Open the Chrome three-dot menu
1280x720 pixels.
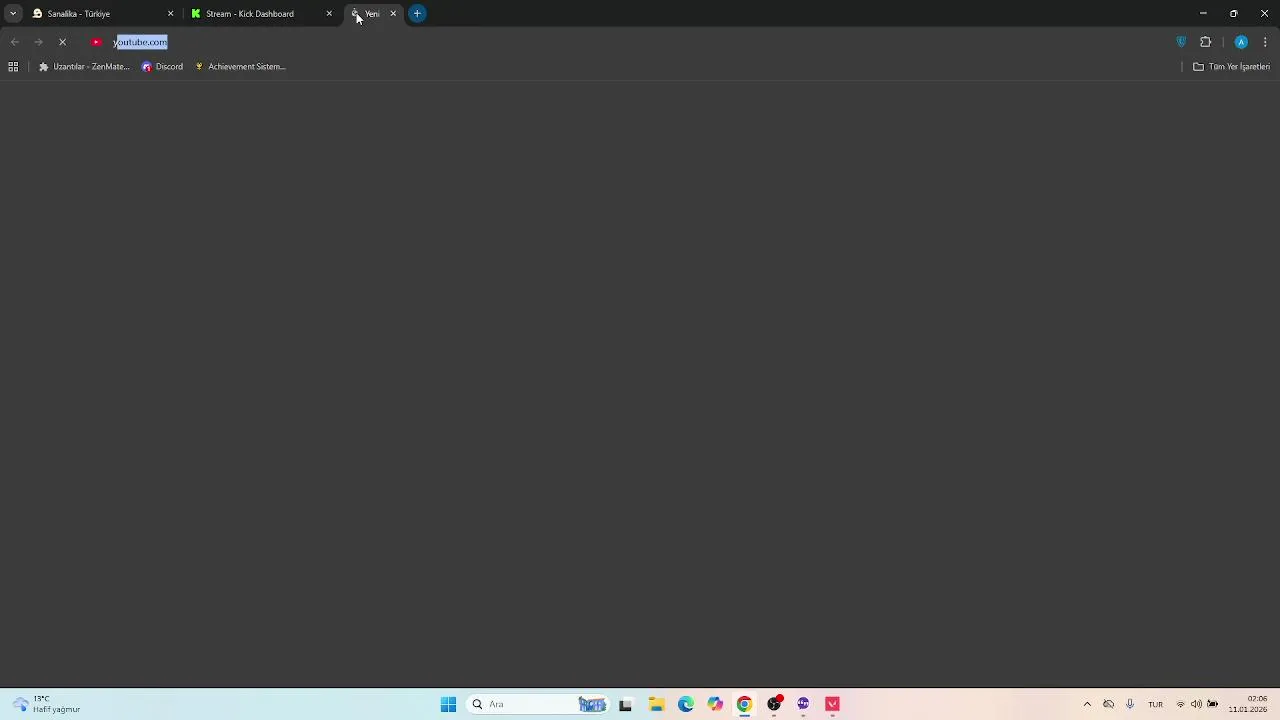[x=1265, y=42]
